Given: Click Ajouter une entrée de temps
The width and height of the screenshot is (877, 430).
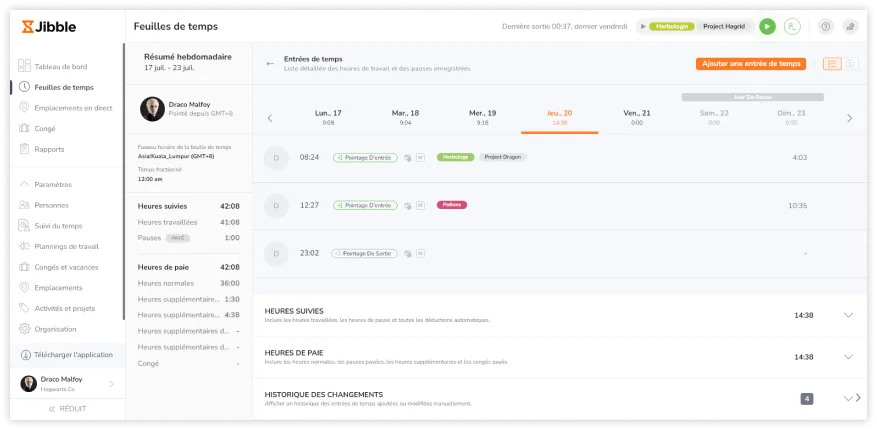Looking at the screenshot, I should click(751, 64).
